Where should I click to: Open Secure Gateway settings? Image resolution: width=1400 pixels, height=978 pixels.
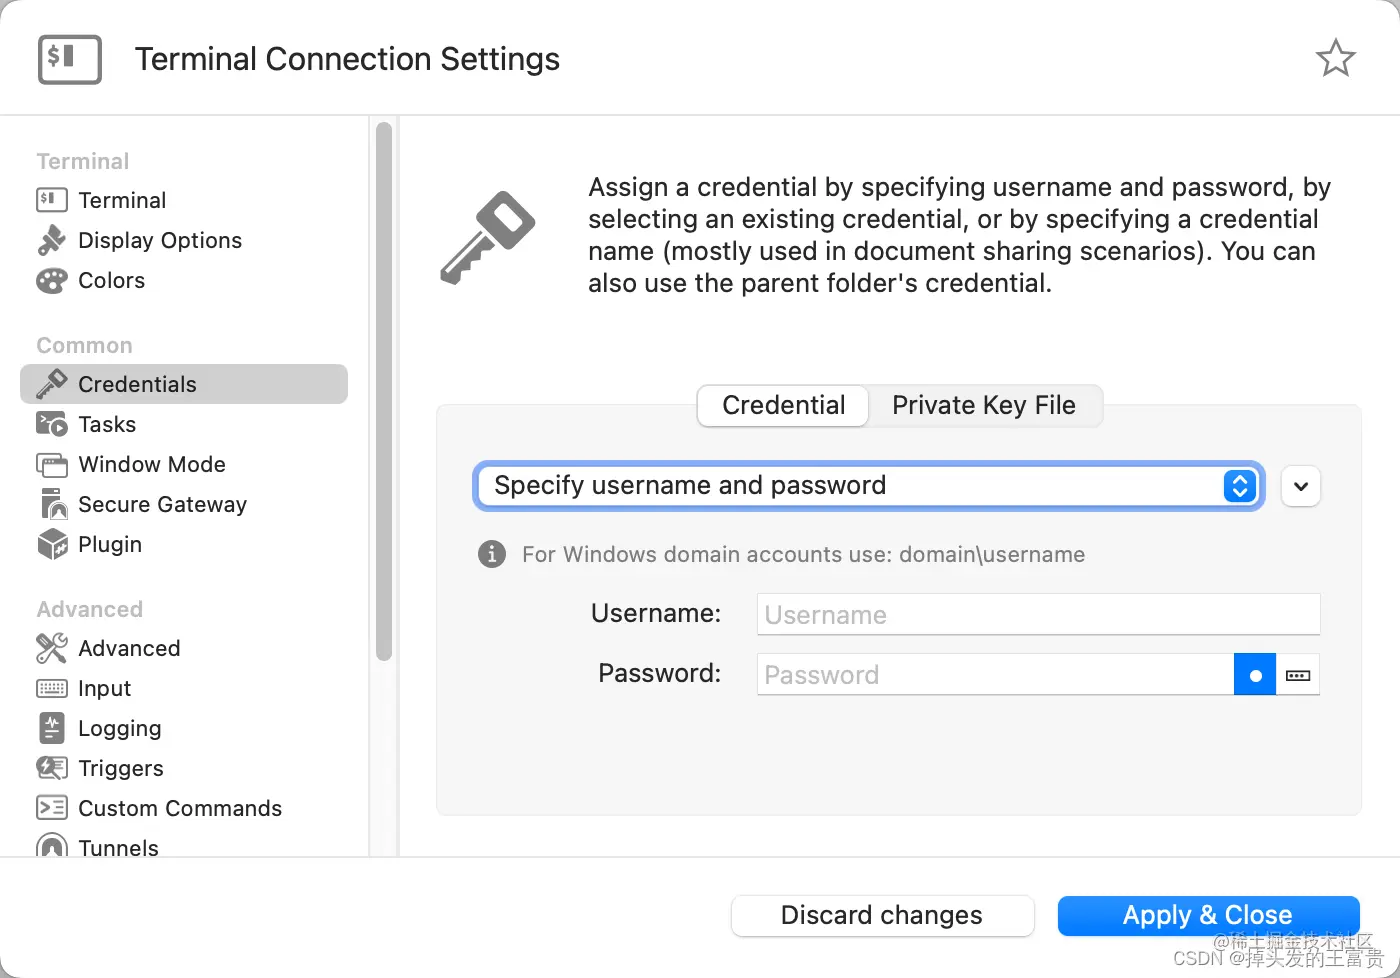tap(162, 504)
